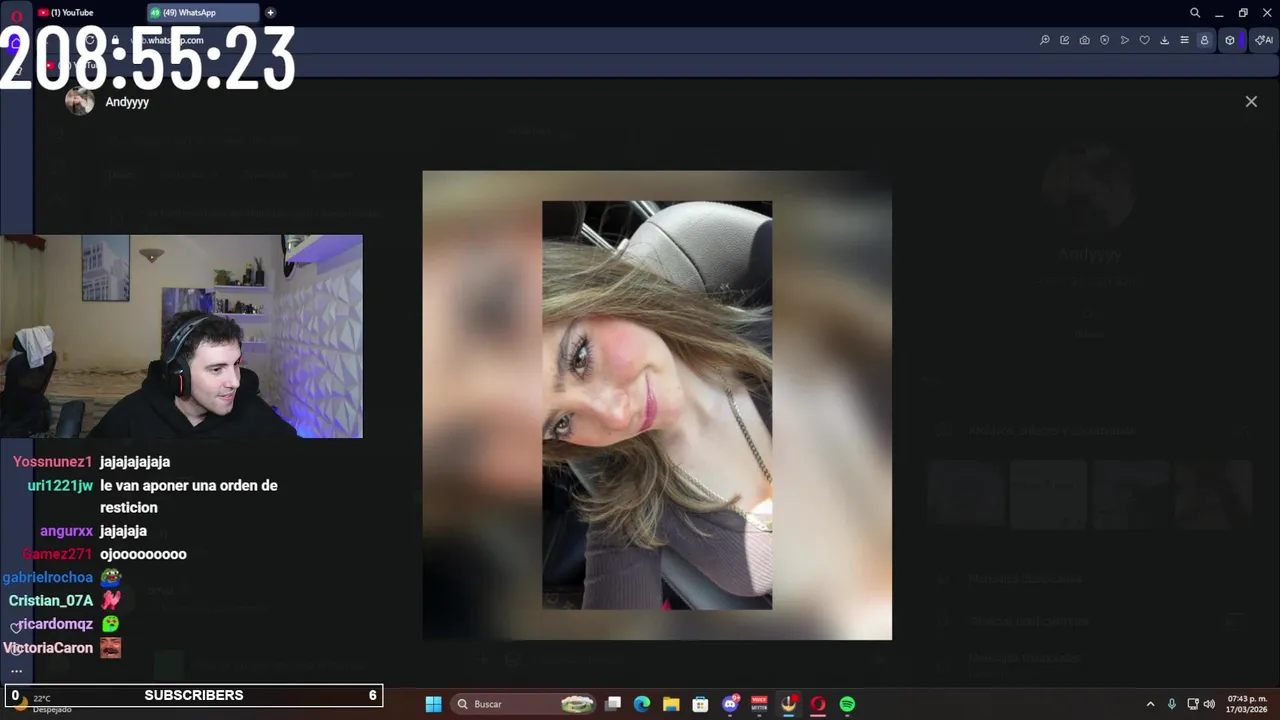
Task: Open network status tray icon
Action: point(1193,704)
